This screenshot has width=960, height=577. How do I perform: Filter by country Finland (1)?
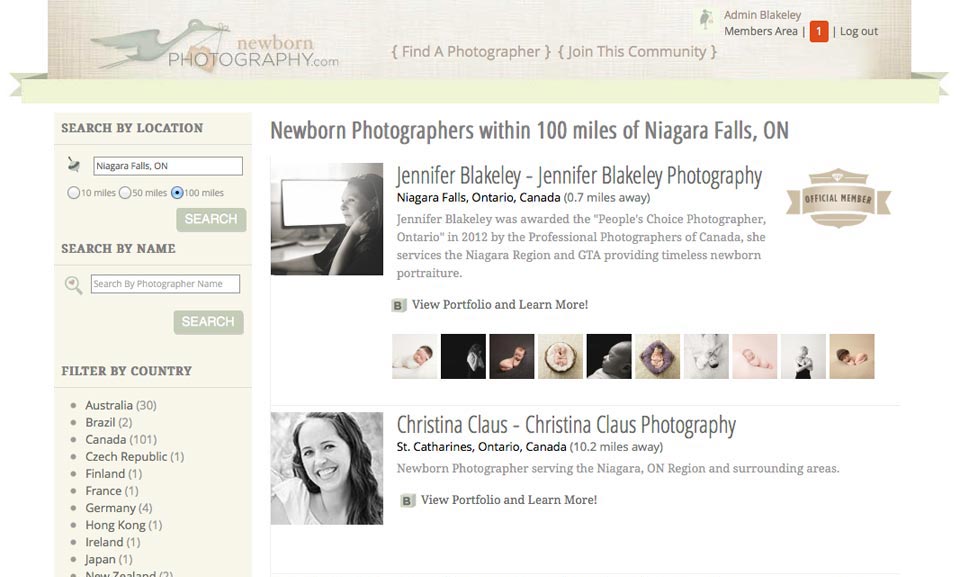pos(113,474)
